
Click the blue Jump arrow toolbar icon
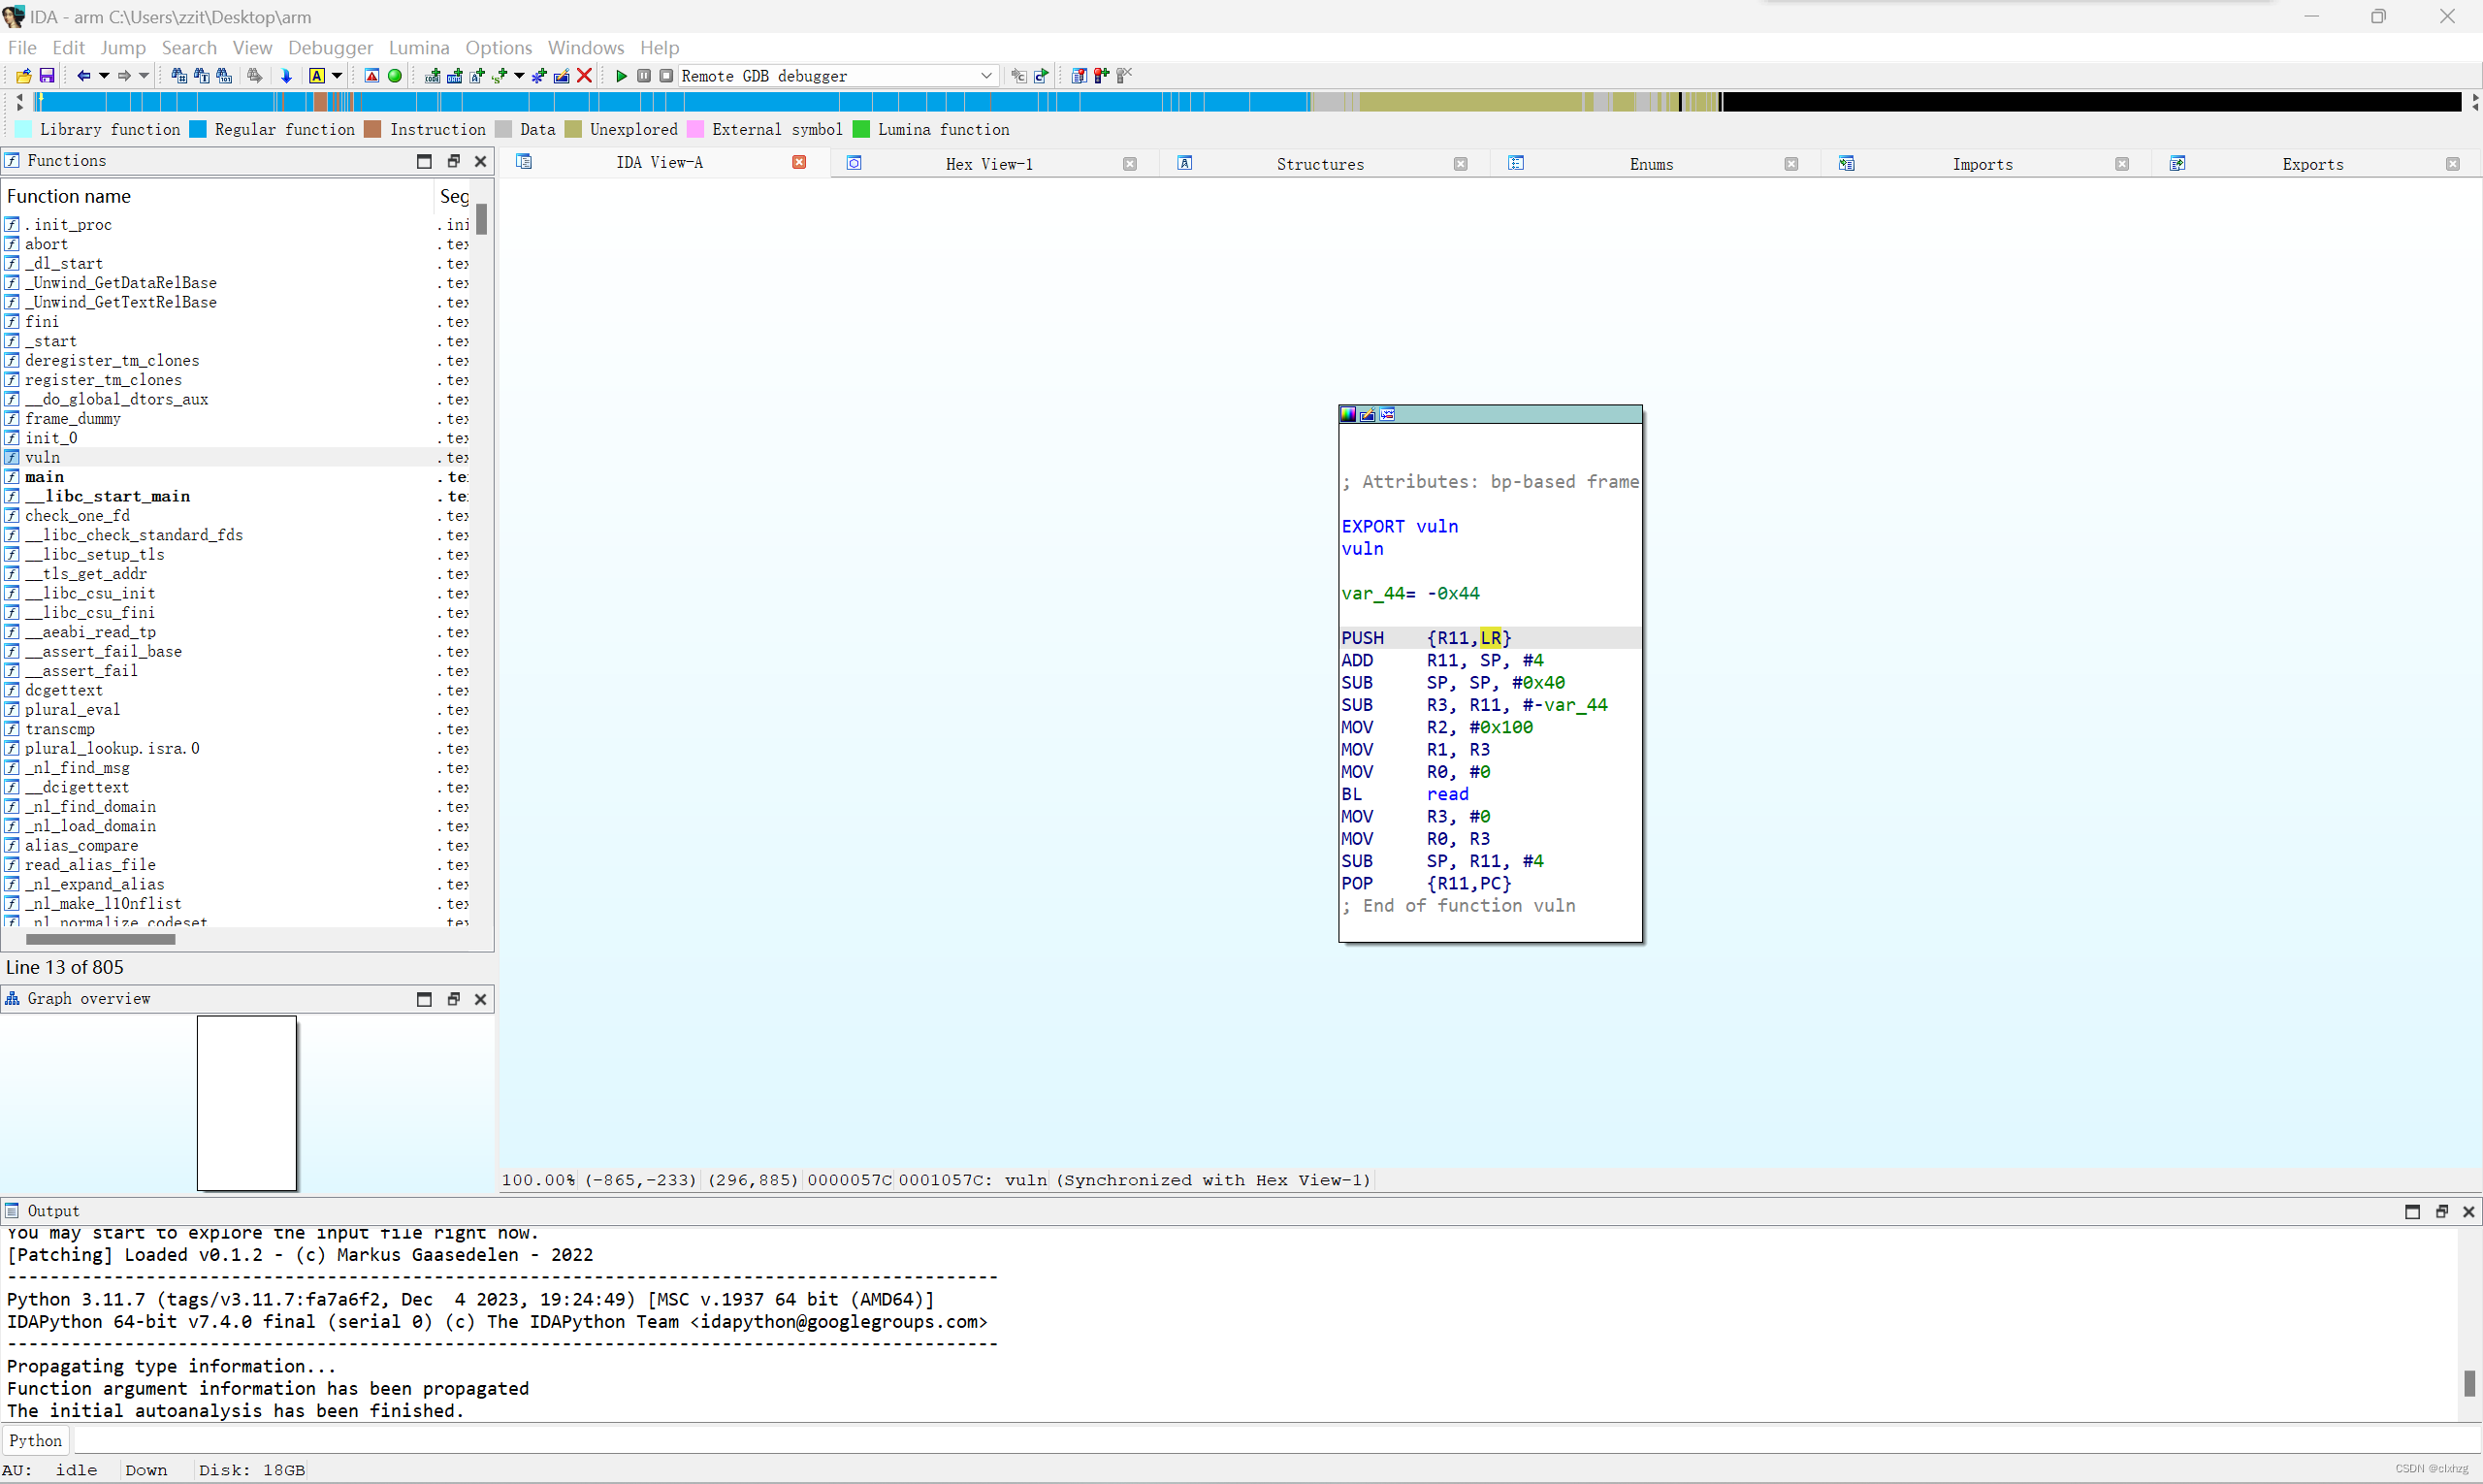click(286, 77)
